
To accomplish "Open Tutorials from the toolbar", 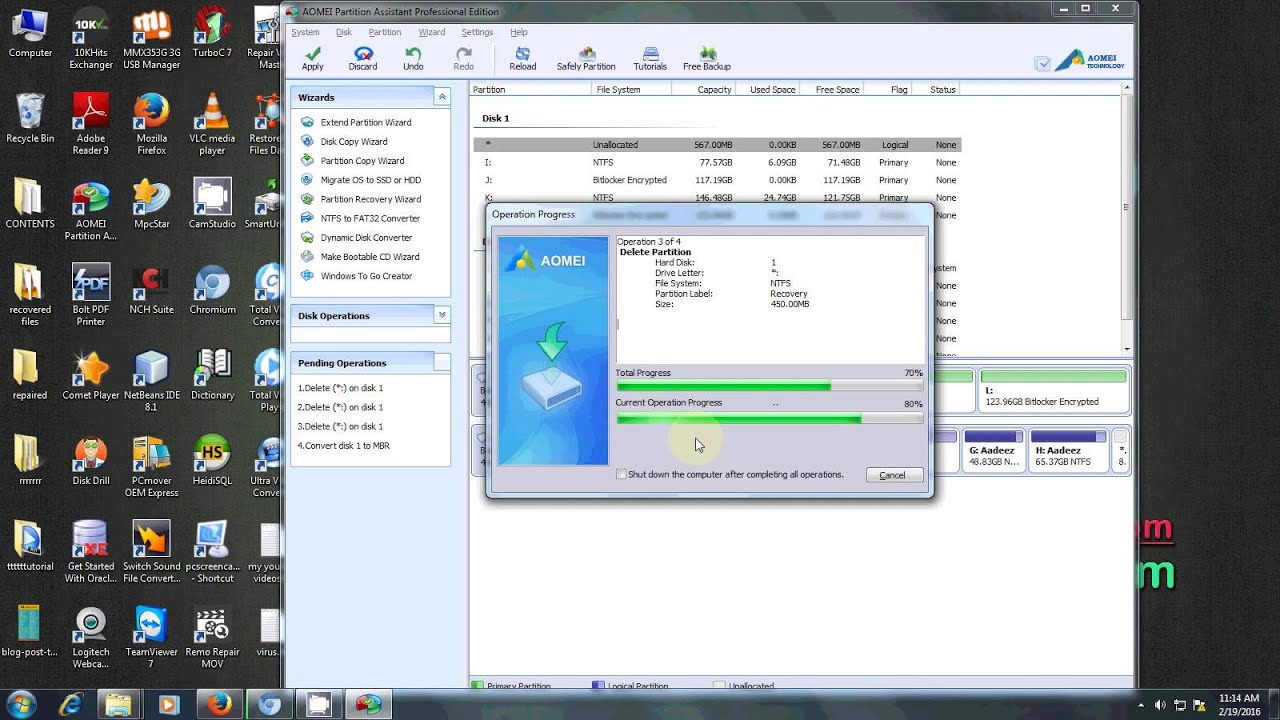I will pyautogui.click(x=650, y=58).
